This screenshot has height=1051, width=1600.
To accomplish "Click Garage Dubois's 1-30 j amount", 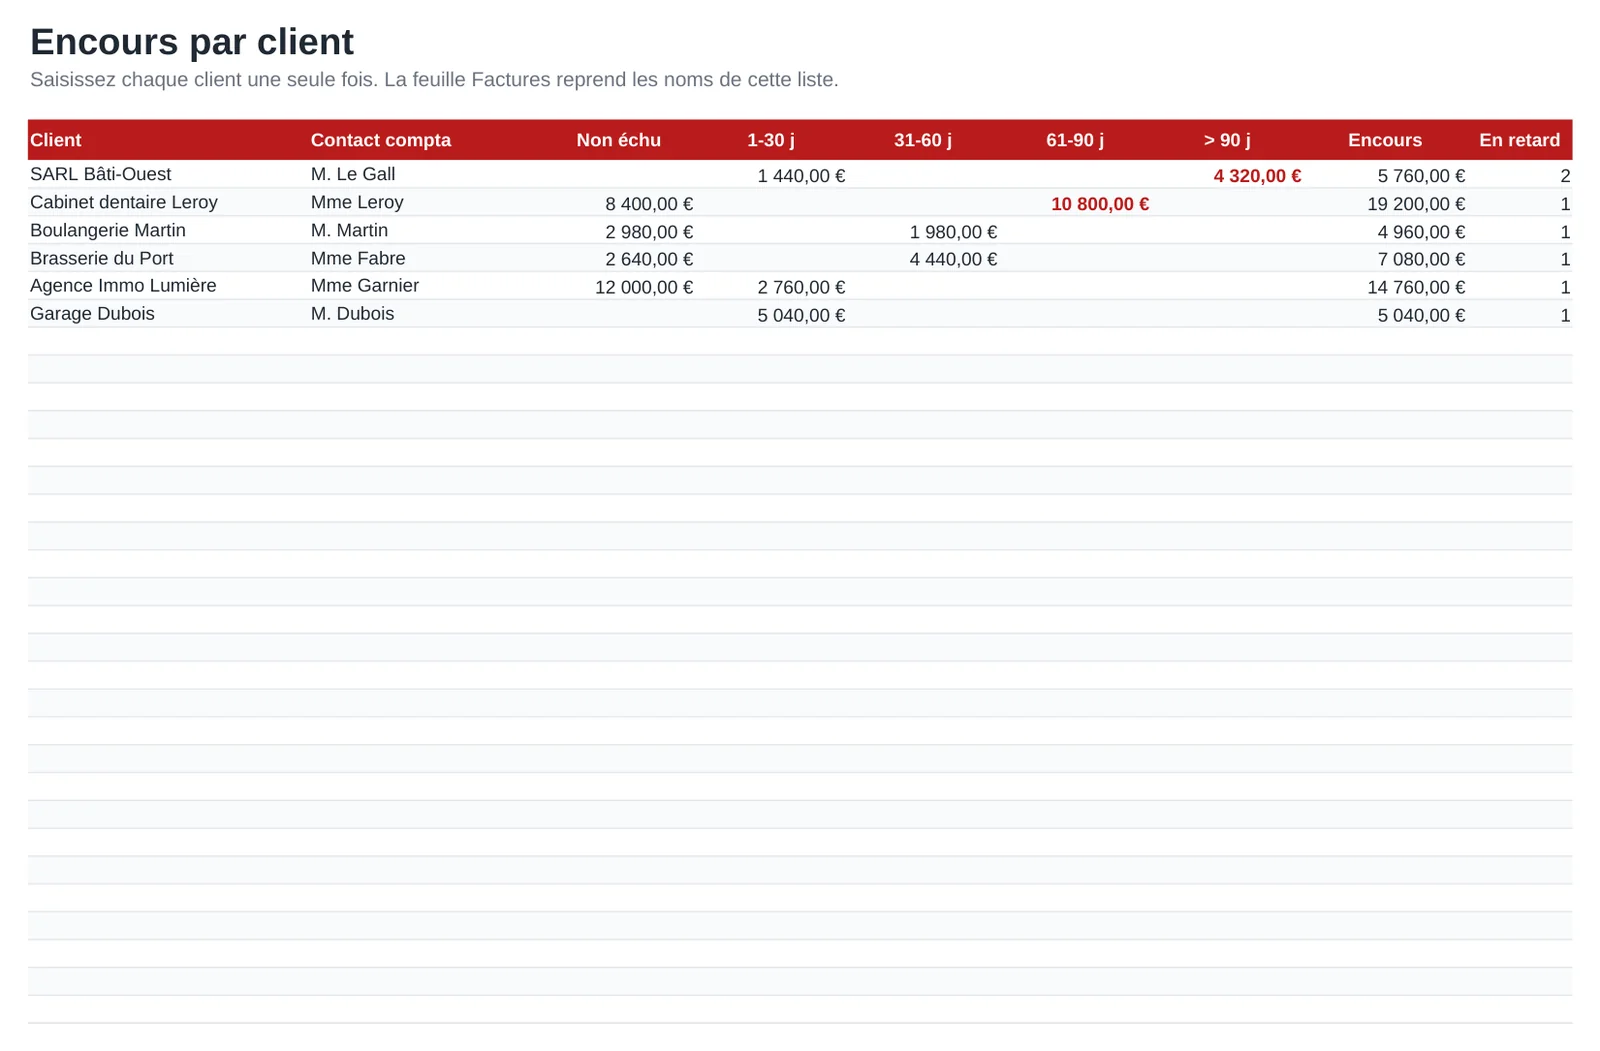I will 801,315.
